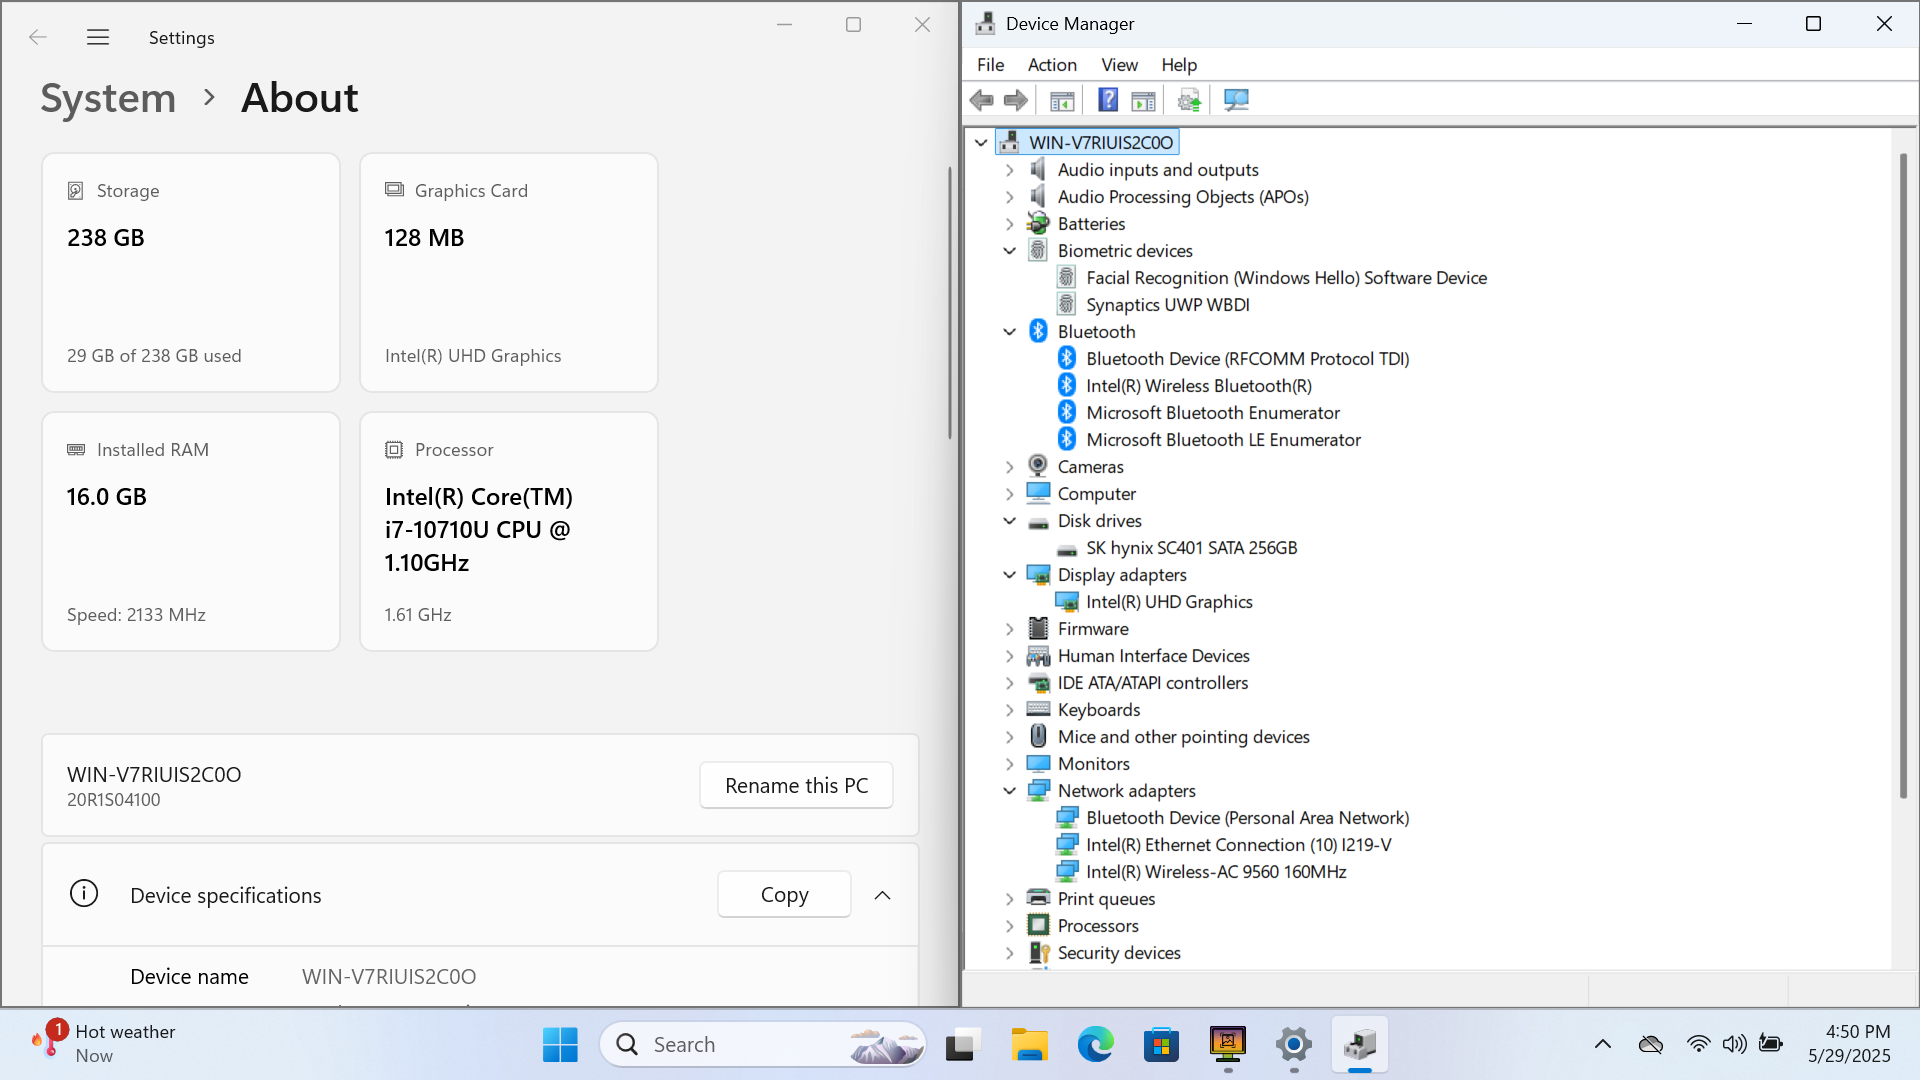
Task: Click the Bluetooth category icon in device tree
Action: (1038, 331)
